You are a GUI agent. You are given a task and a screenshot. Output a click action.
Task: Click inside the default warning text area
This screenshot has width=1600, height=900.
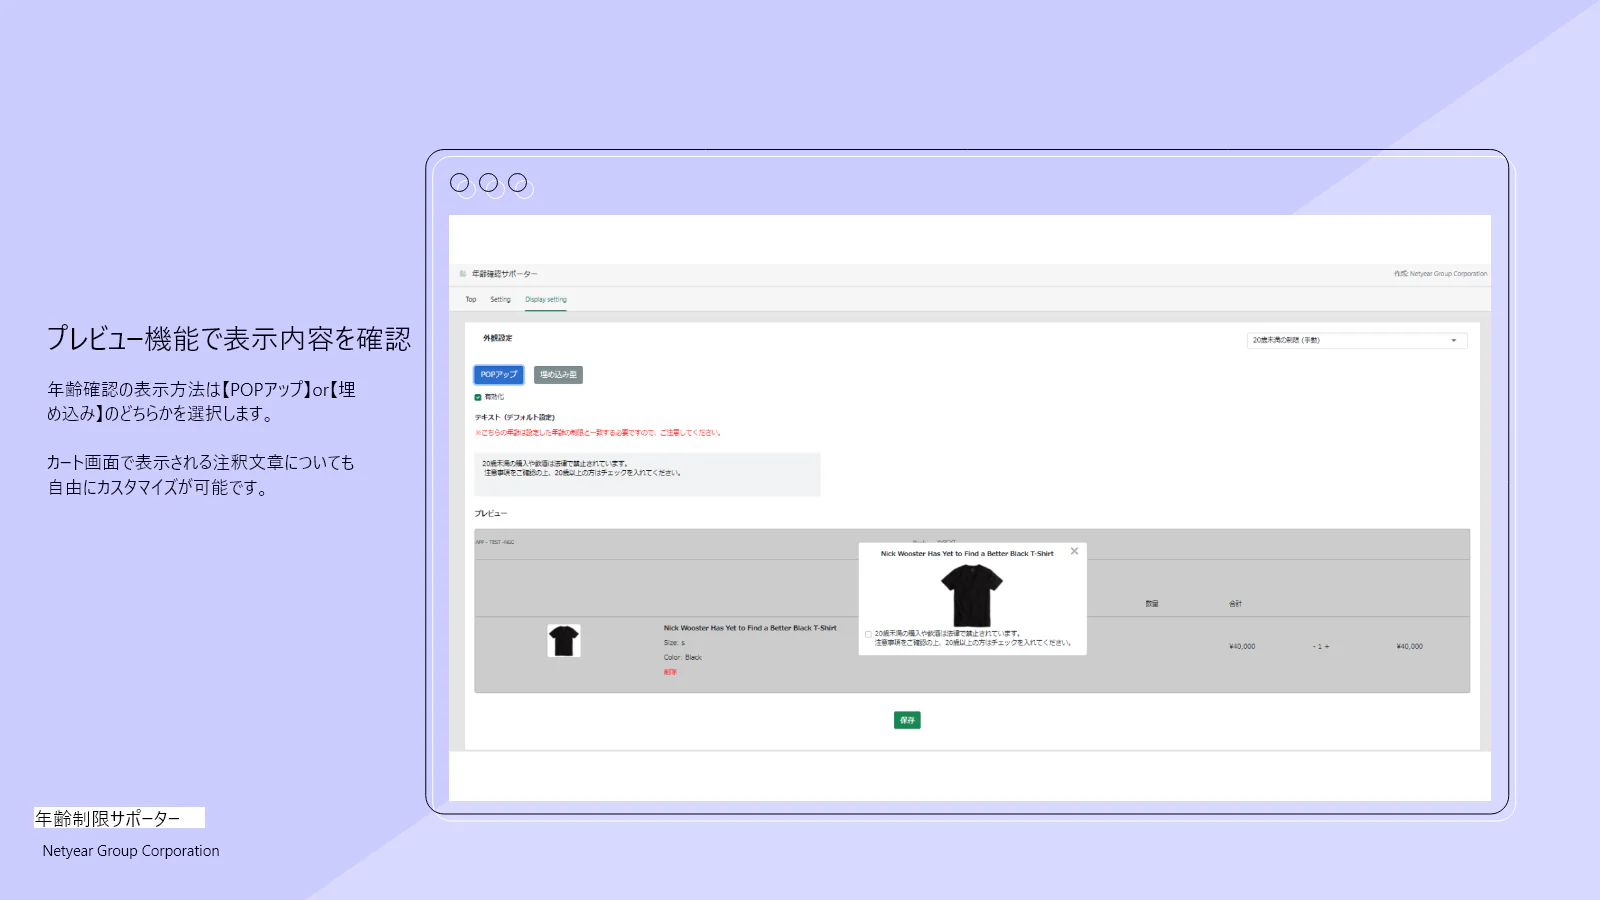(x=647, y=474)
